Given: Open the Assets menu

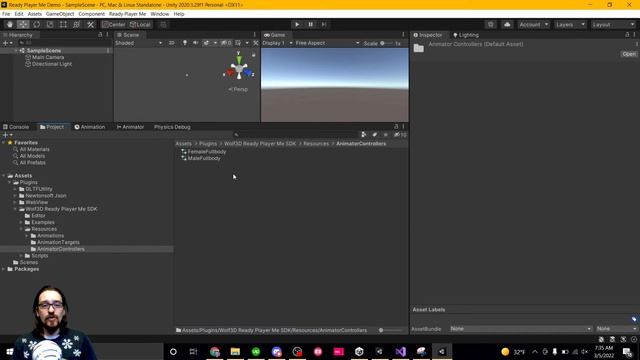Looking at the screenshot, I should [35, 14].
